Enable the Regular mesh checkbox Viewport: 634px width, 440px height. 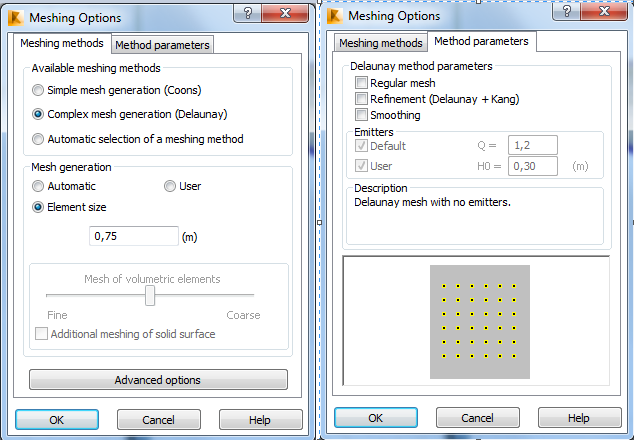pos(361,83)
